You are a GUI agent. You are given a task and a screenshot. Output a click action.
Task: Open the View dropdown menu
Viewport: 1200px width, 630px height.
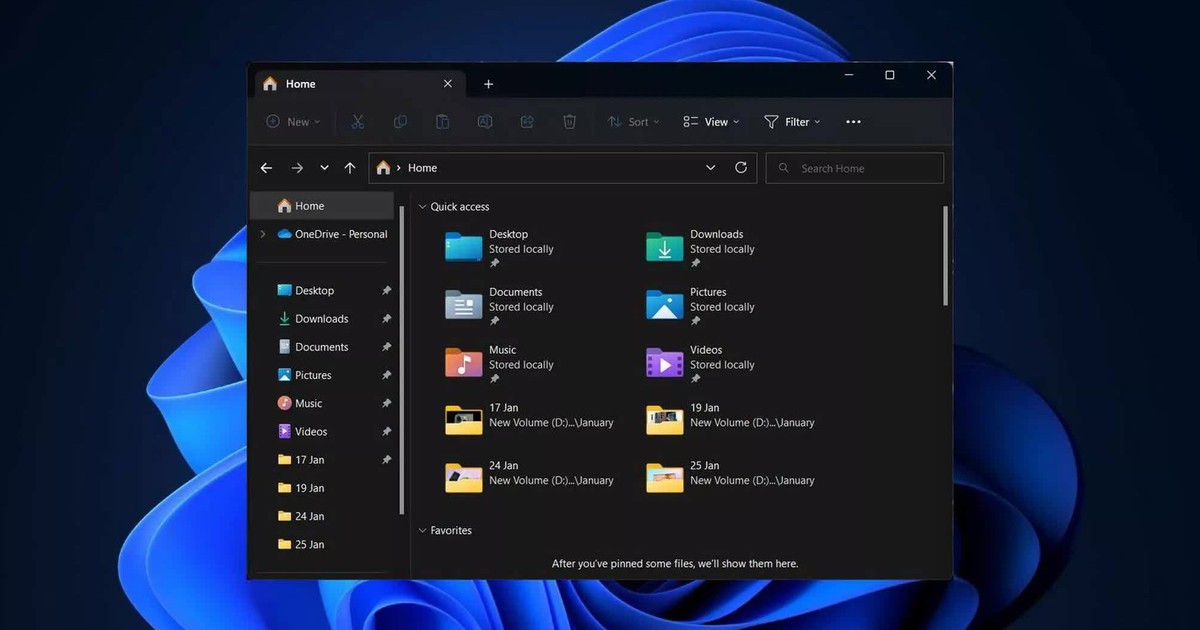(x=711, y=122)
